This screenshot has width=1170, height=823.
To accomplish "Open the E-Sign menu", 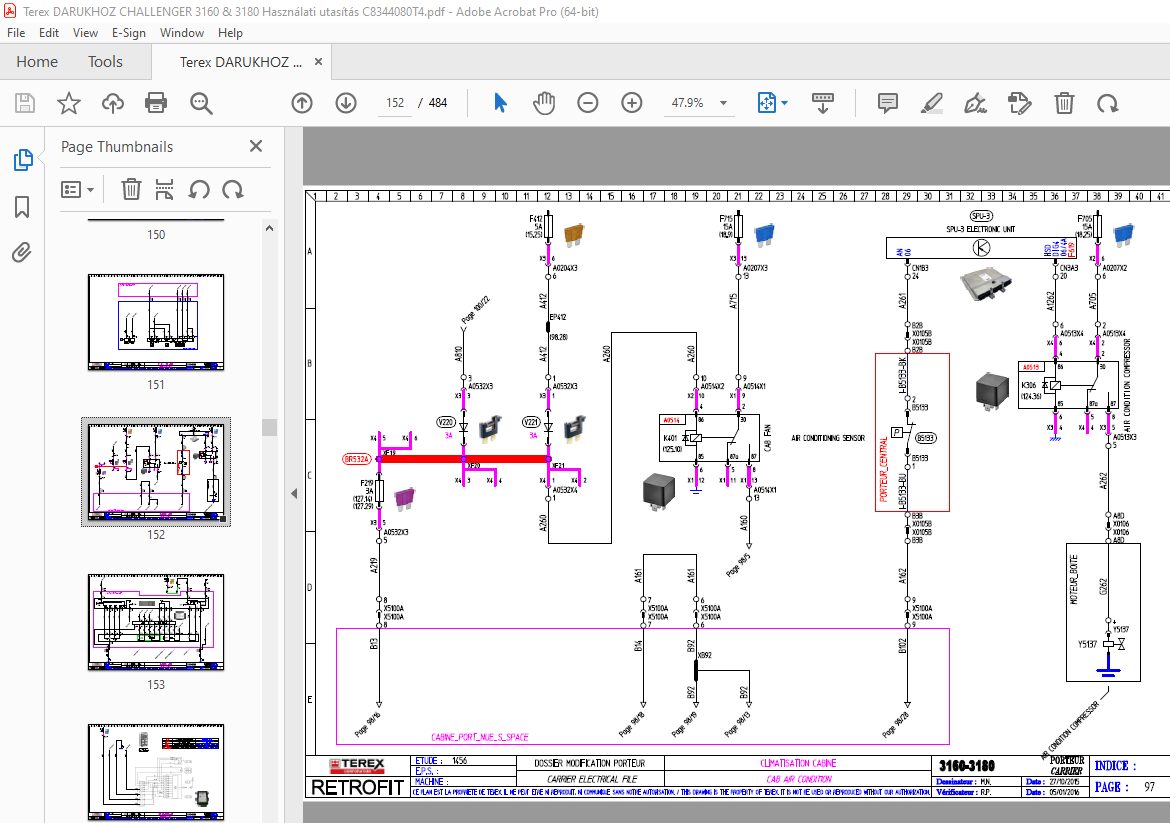I will coord(128,33).
